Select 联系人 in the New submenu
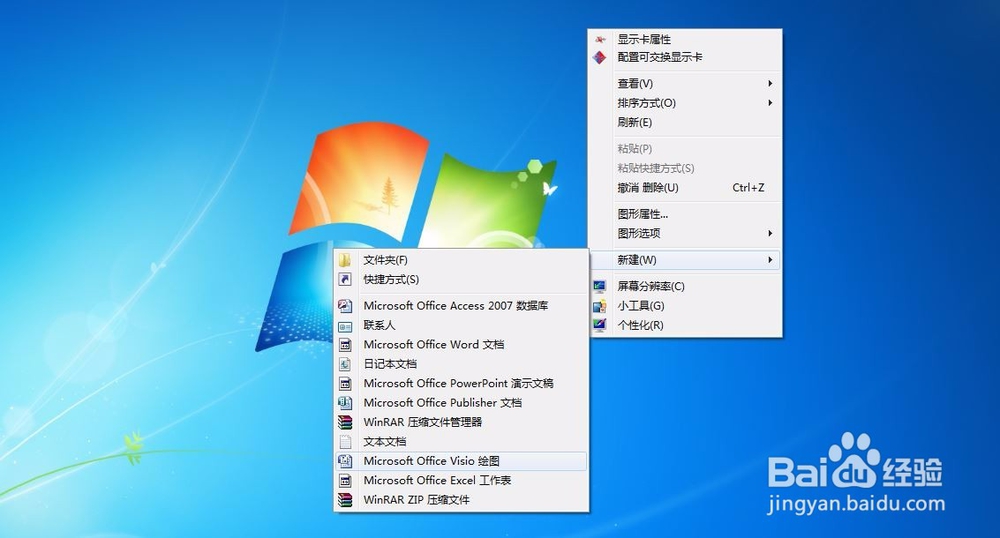The width and height of the screenshot is (1000, 538). pyautogui.click(x=461, y=325)
